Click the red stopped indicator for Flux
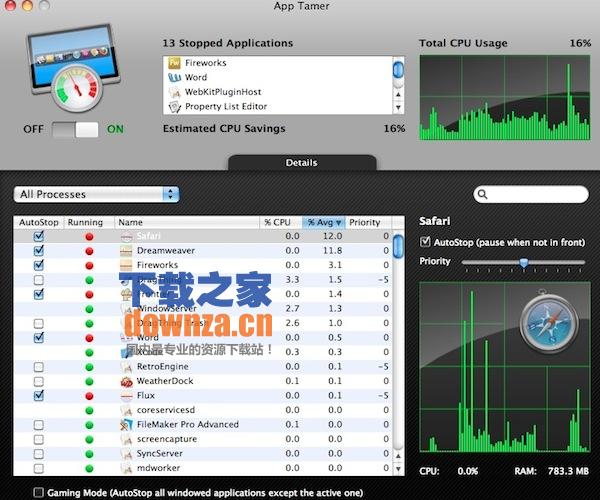The image size is (600, 500). click(89, 396)
